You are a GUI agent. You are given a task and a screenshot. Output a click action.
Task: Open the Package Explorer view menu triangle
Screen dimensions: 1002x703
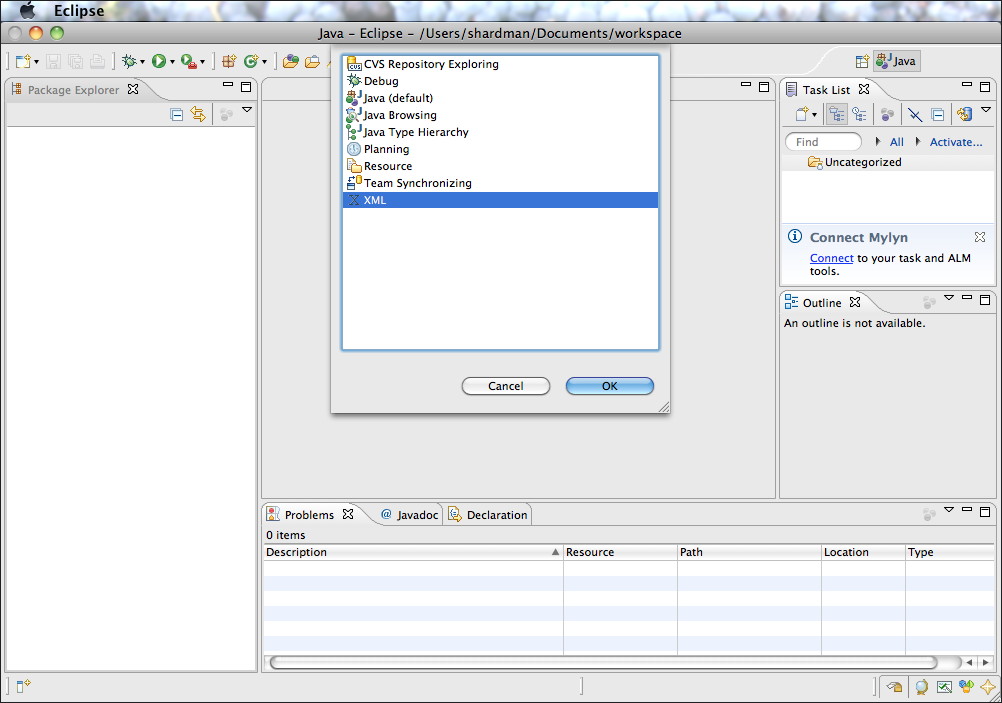click(247, 110)
